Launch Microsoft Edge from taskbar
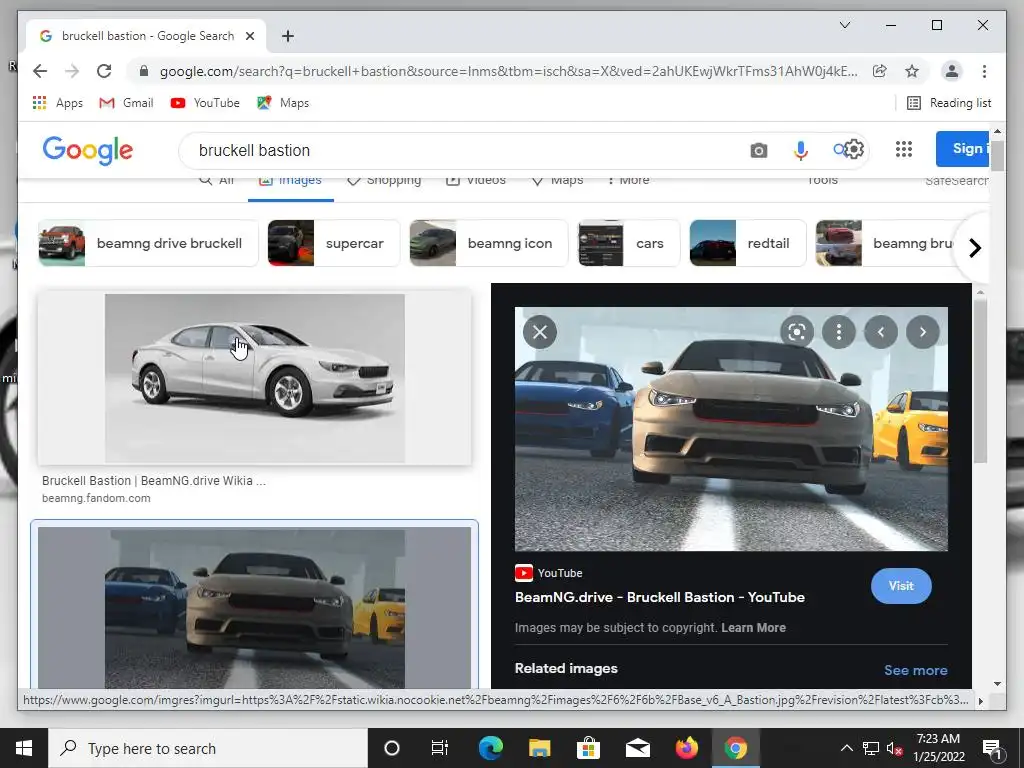This screenshot has height=768, width=1024. click(x=490, y=748)
